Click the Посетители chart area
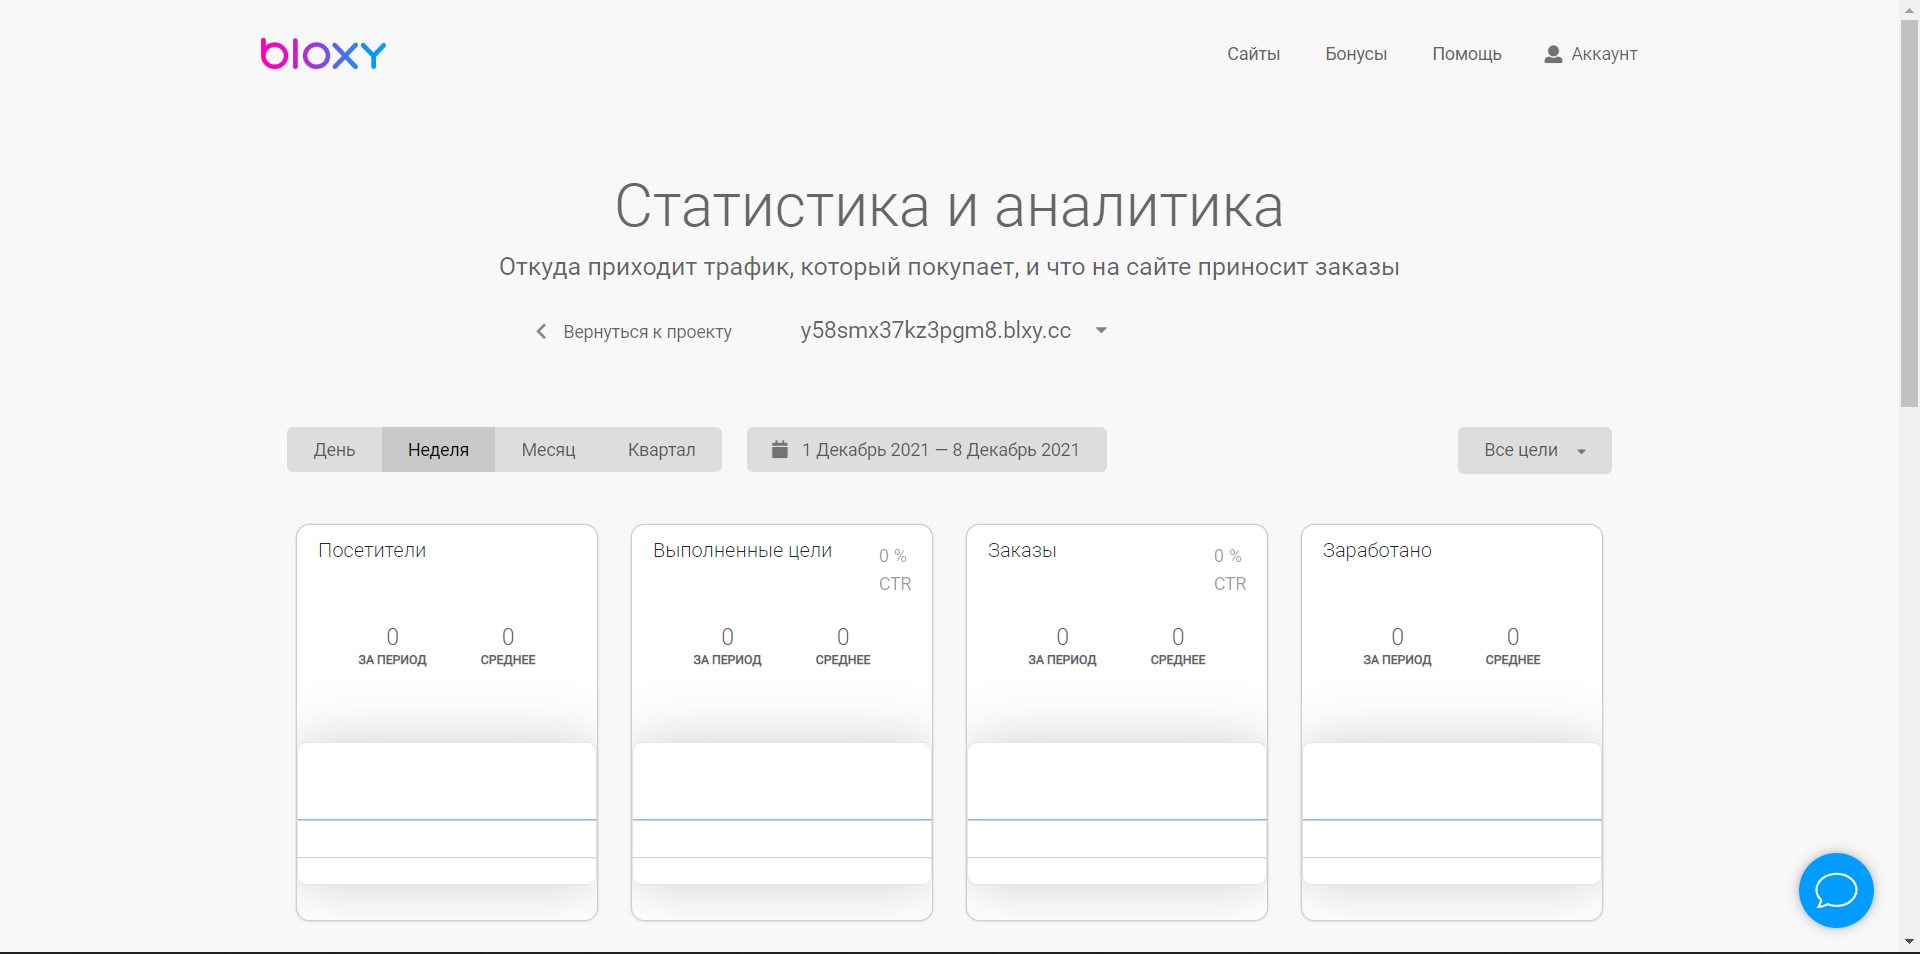Viewport: 1920px width, 954px height. pyautogui.click(x=447, y=813)
